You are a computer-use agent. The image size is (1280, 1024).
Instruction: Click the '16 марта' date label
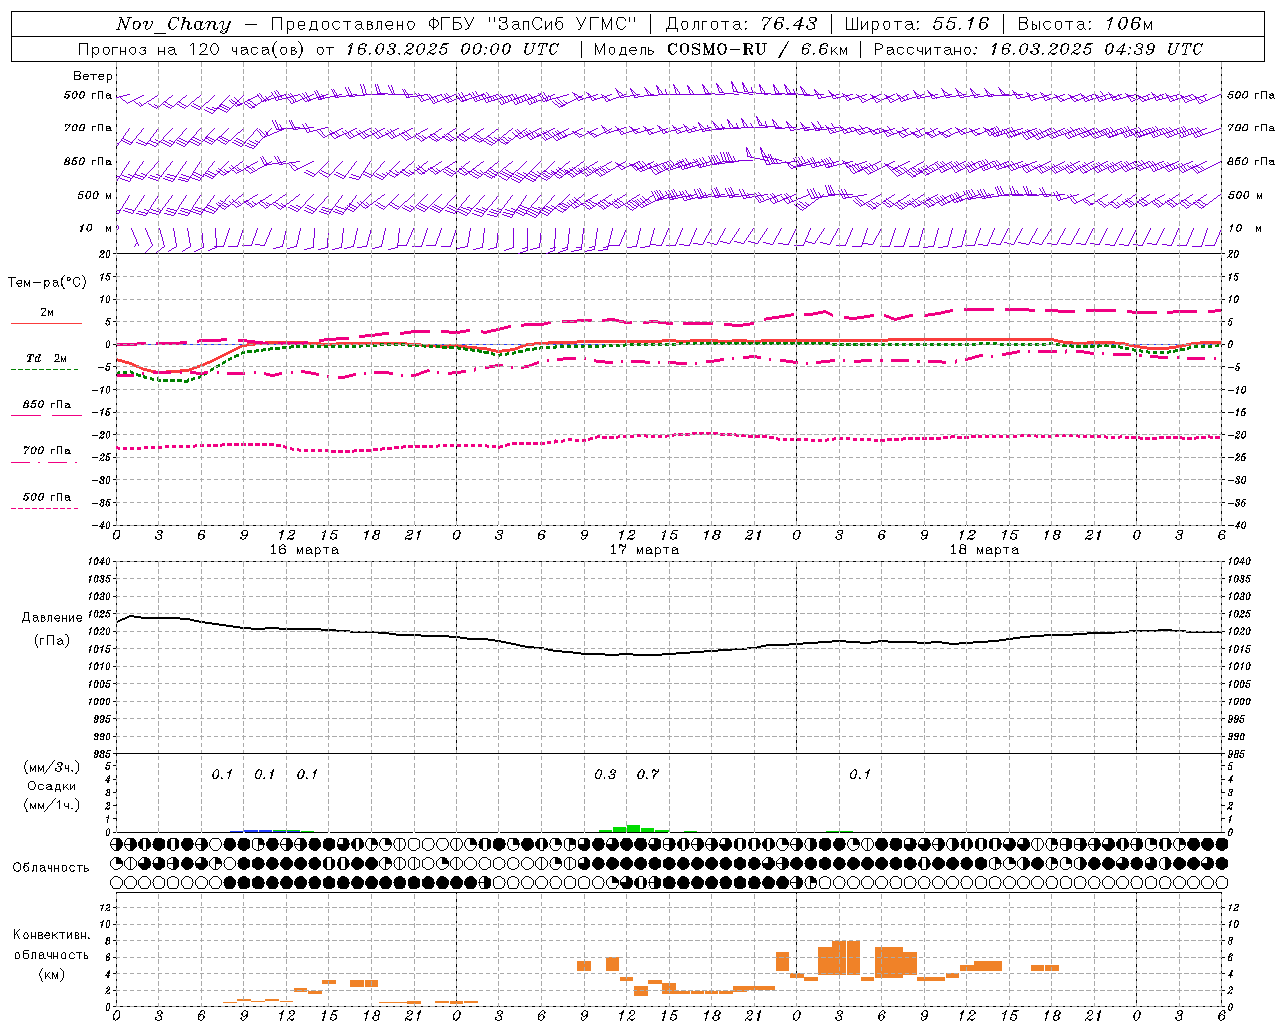coord(304,550)
